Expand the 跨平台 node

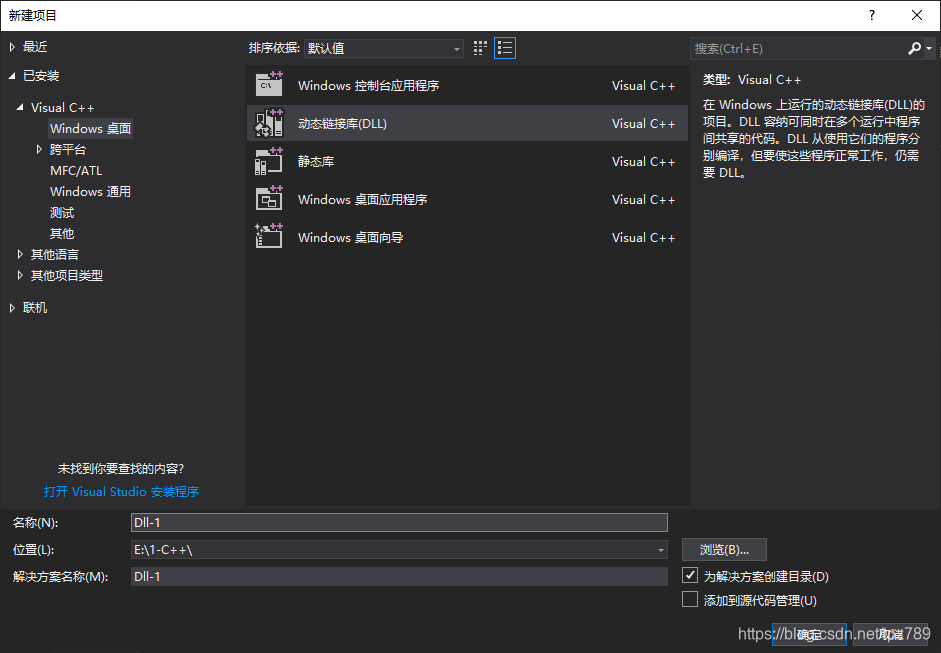39,149
